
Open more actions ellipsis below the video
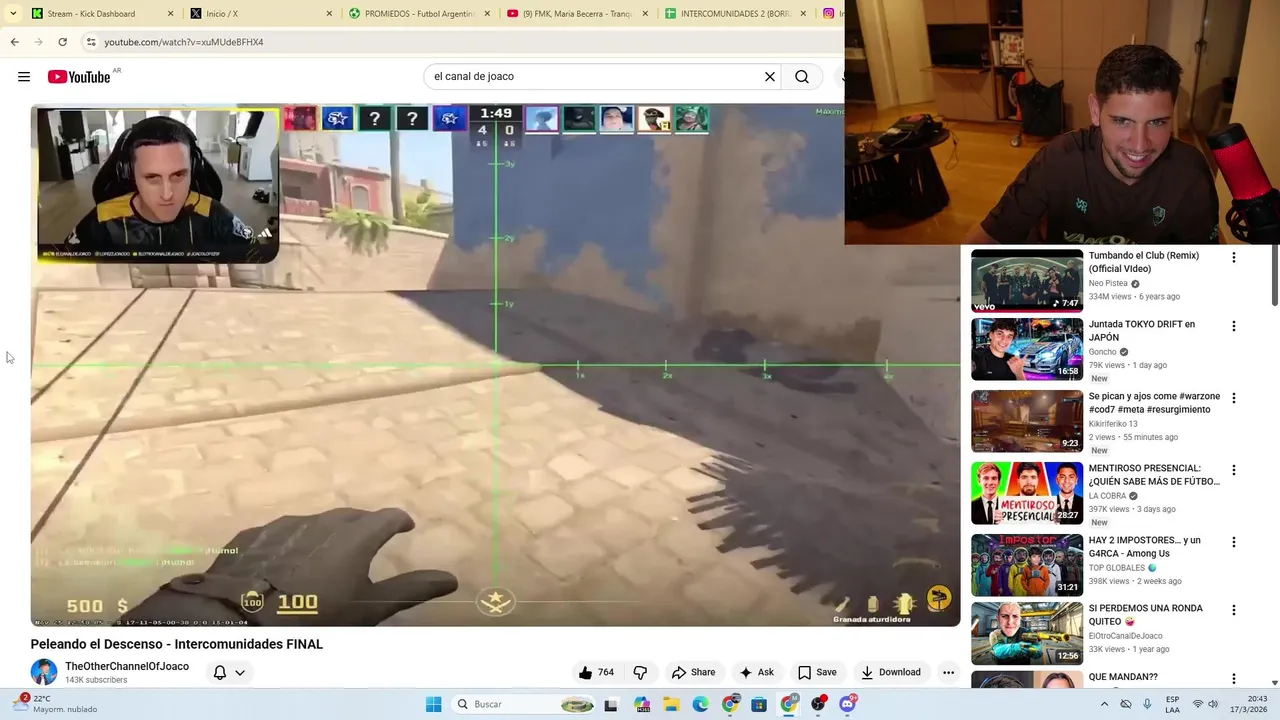948,672
